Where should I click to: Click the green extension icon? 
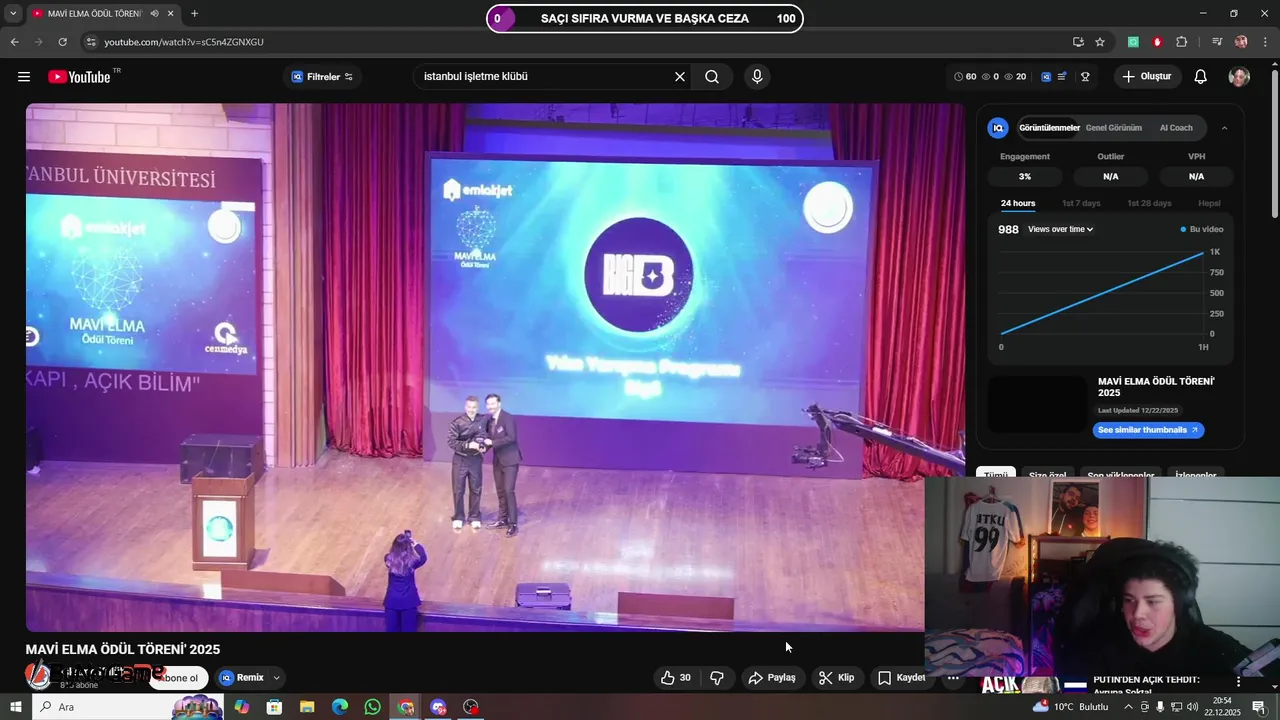(1133, 42)
